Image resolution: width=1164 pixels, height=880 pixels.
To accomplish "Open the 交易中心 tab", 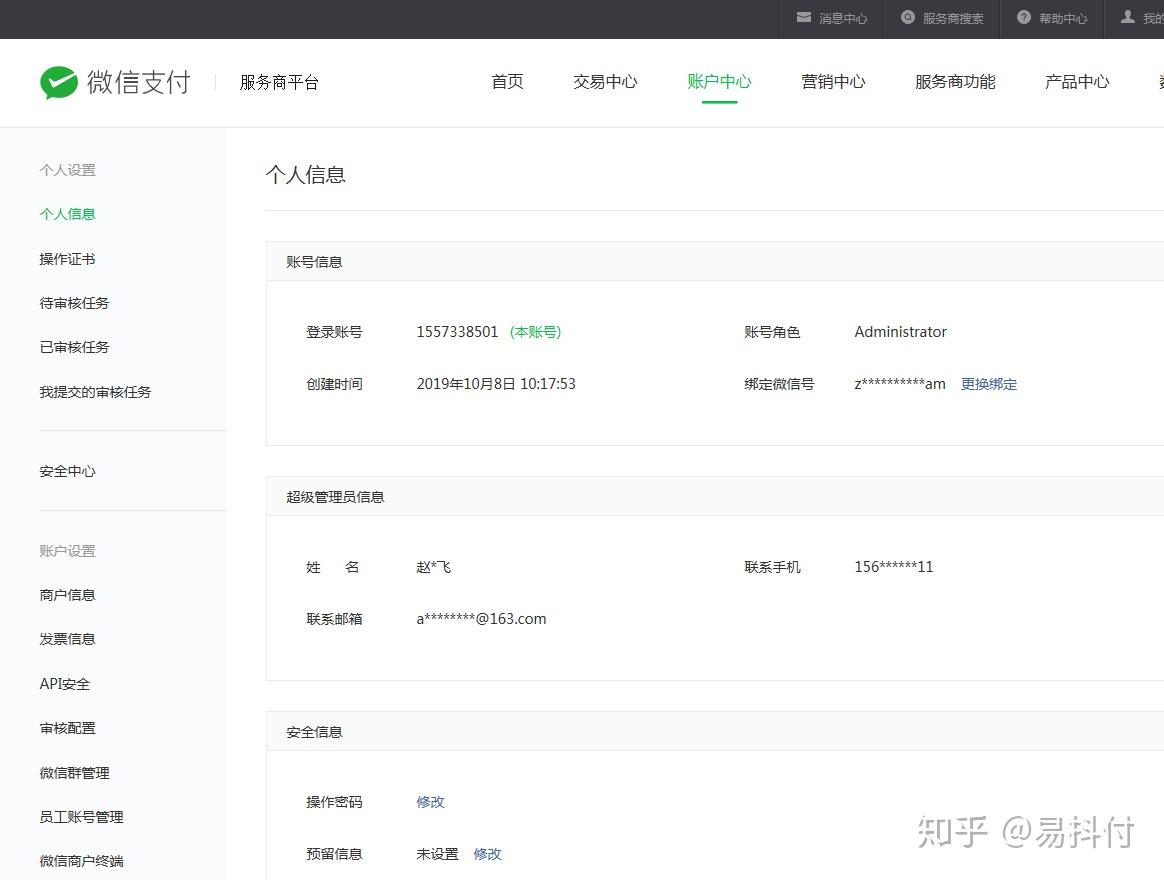I will tap(605, 82).
